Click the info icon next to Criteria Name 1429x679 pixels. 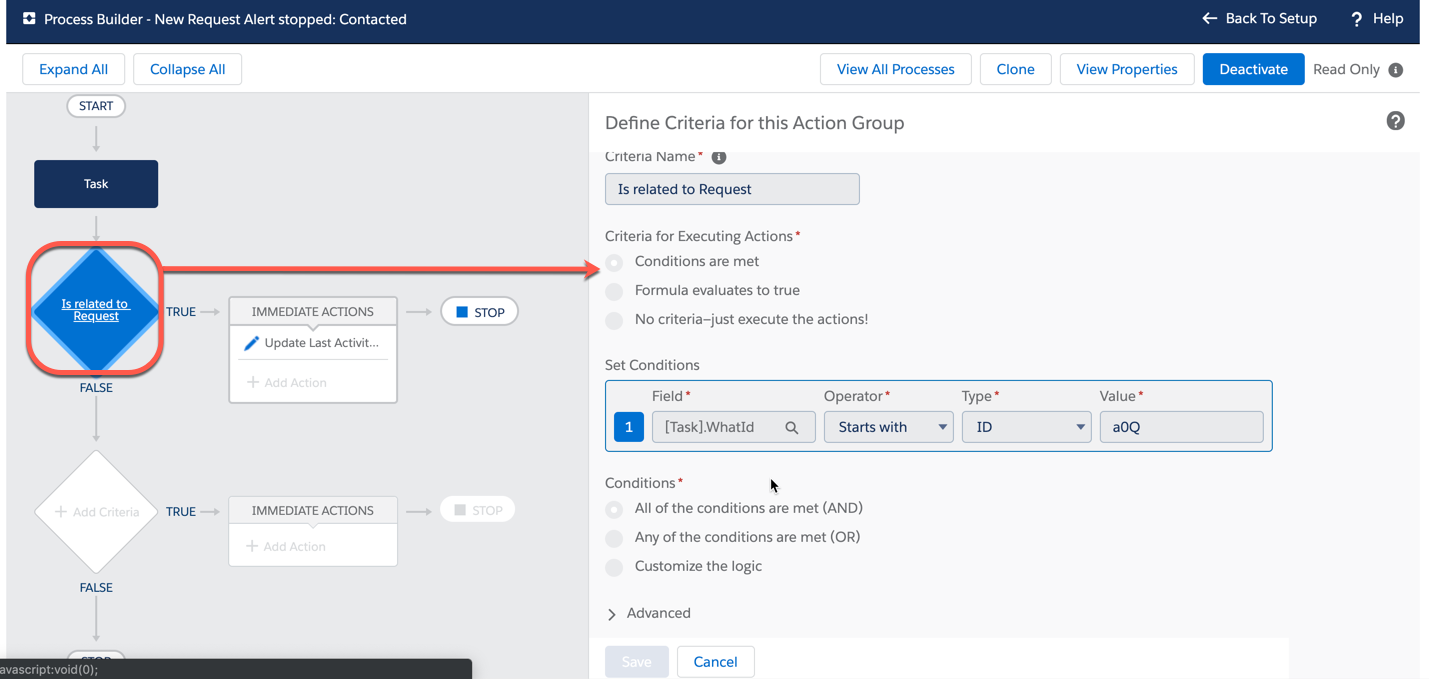pos(718,156)
